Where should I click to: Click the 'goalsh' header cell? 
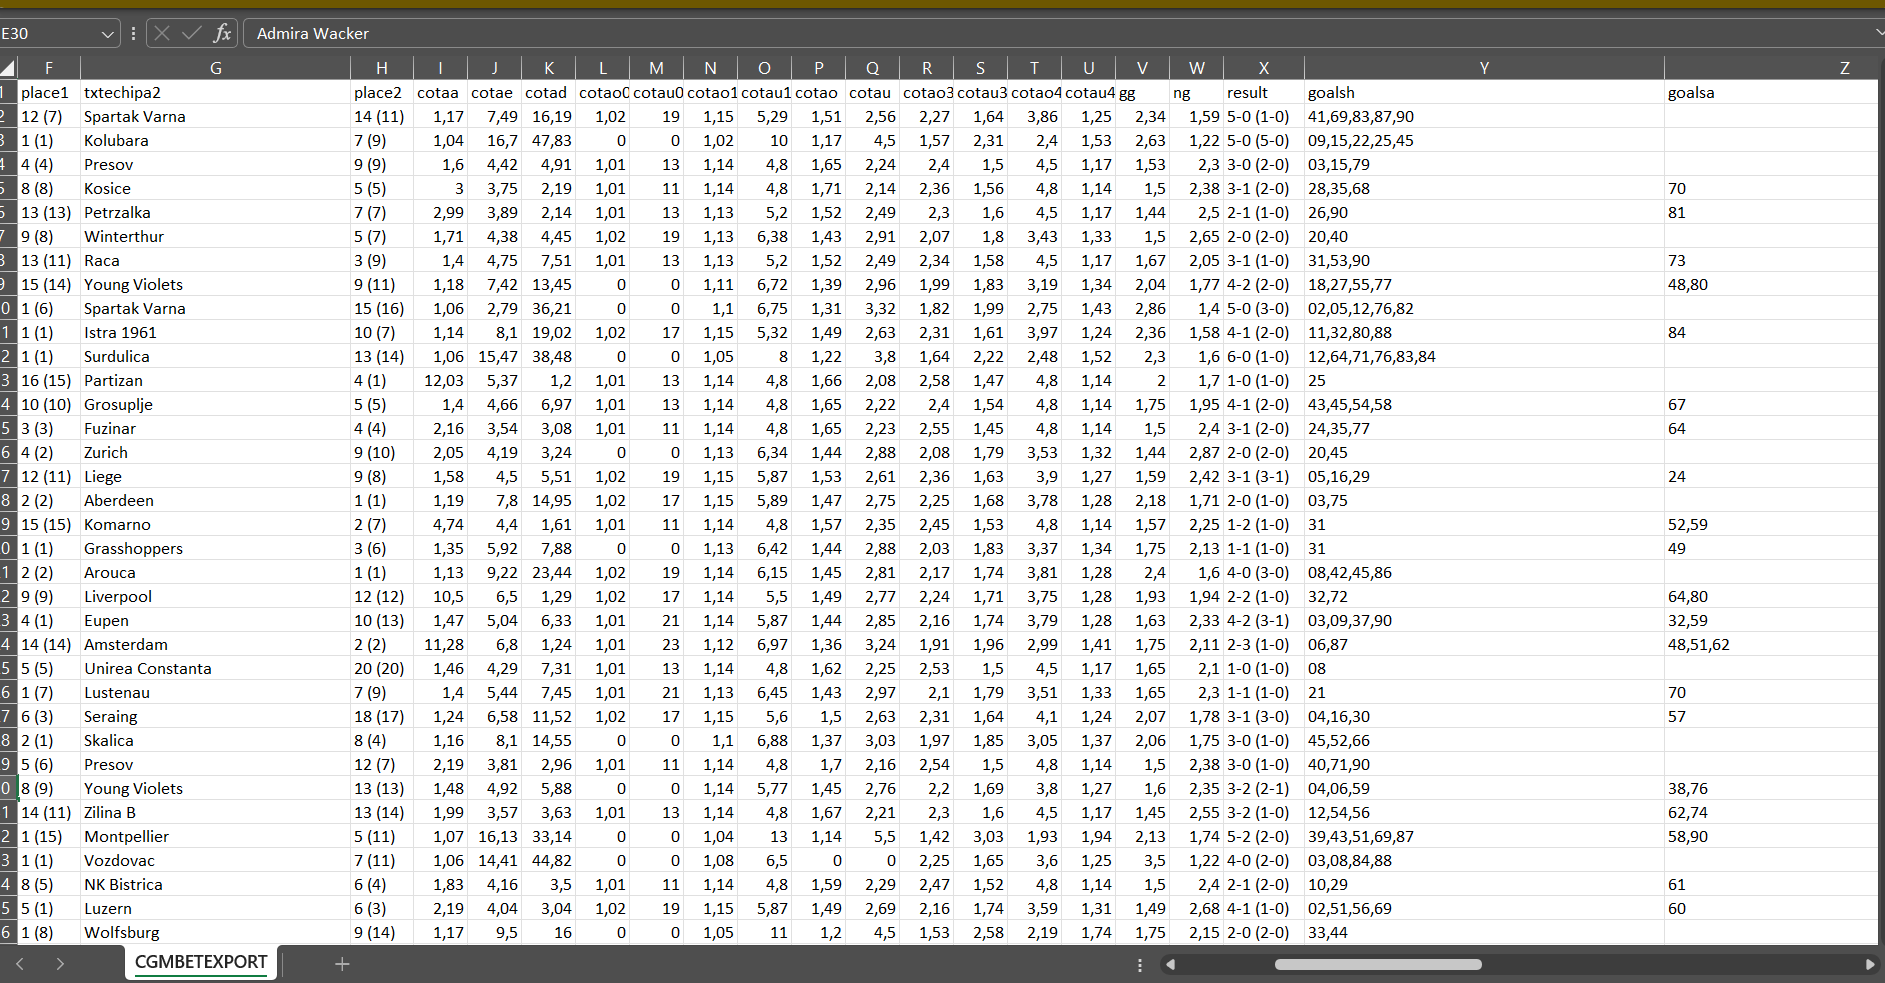(x=1484, y=92)
